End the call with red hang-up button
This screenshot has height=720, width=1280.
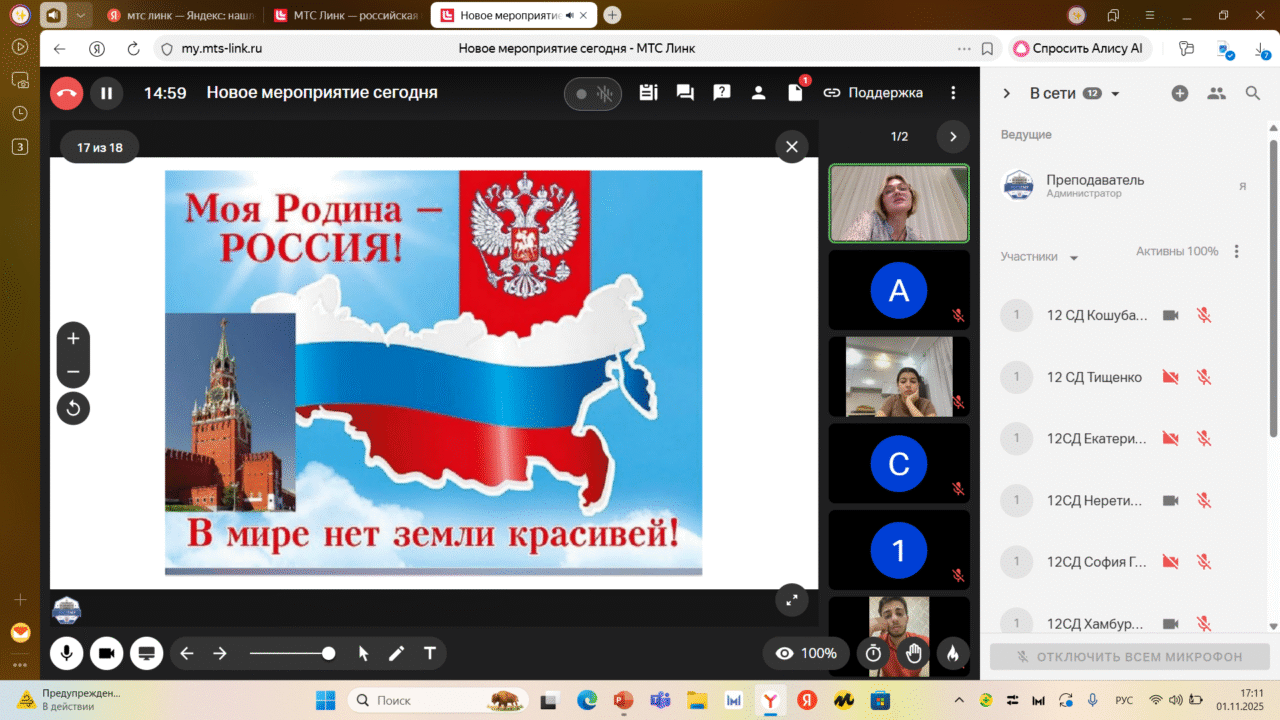point(67,93)
